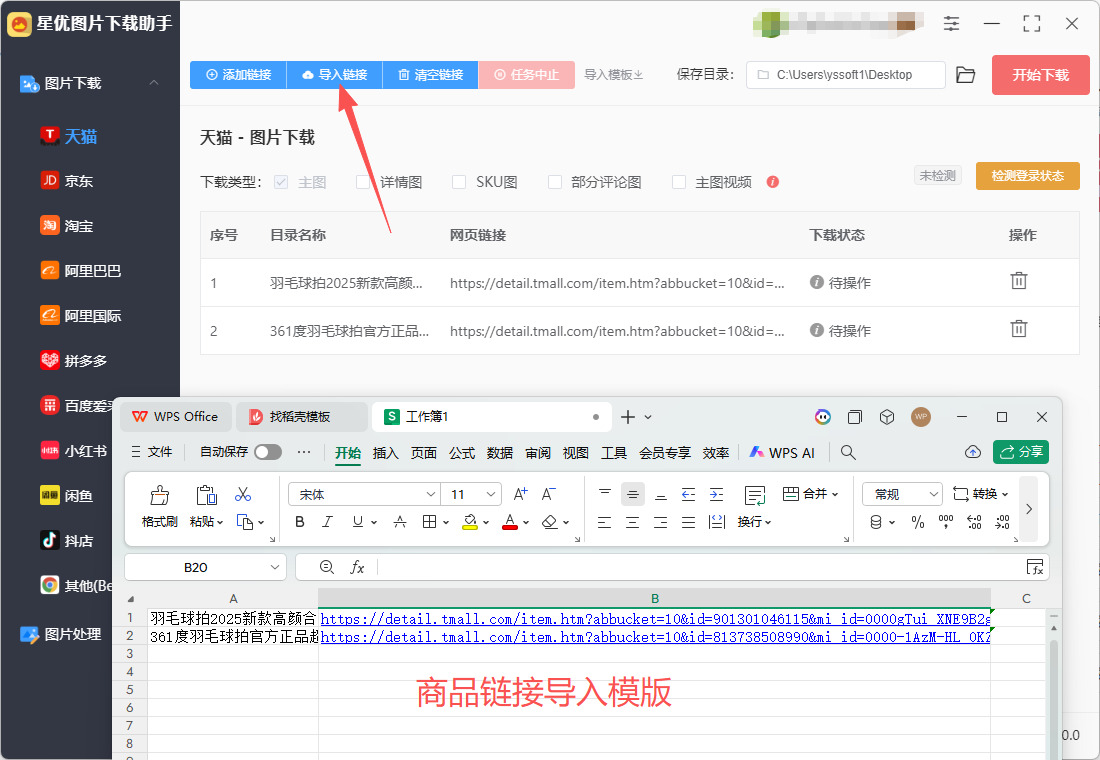
Task: Toggle italic formatting
Action: pyautogui.click(x=328, y=522)
